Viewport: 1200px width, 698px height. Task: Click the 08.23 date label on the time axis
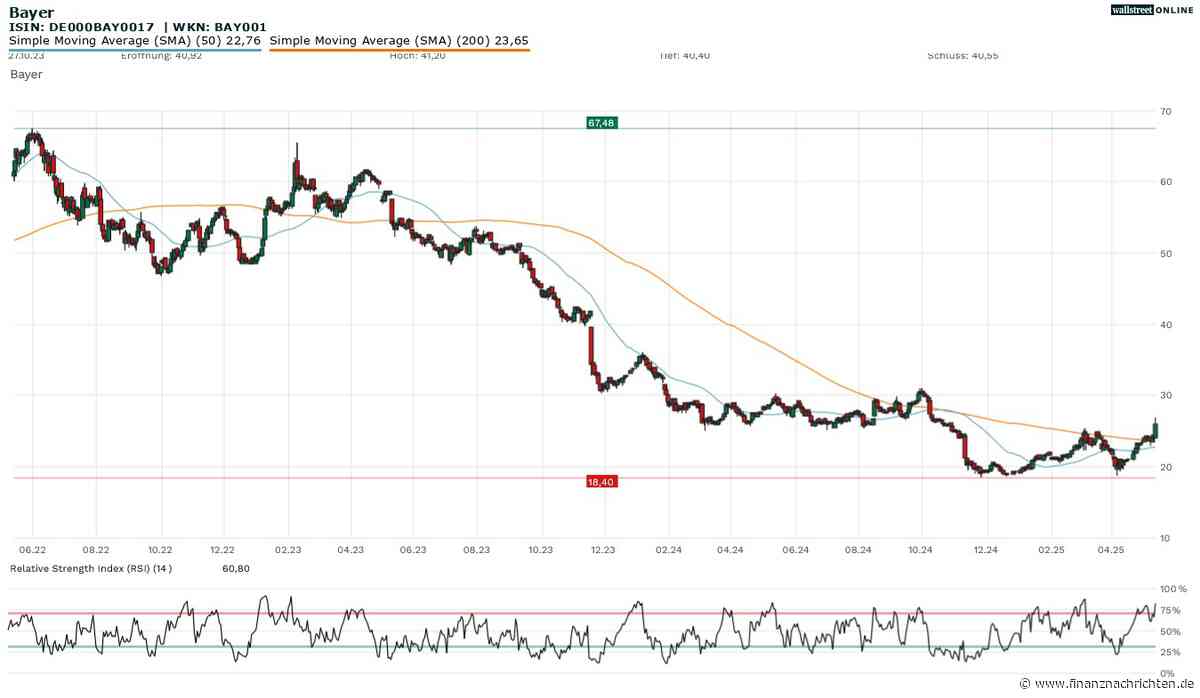click(x=476, y=550)
